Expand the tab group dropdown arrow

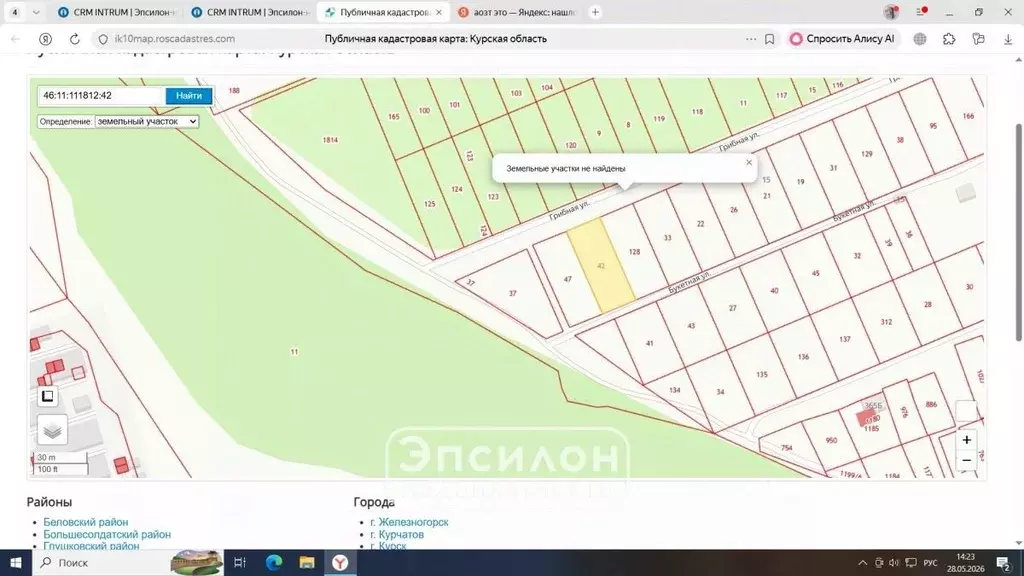(36, 12)
